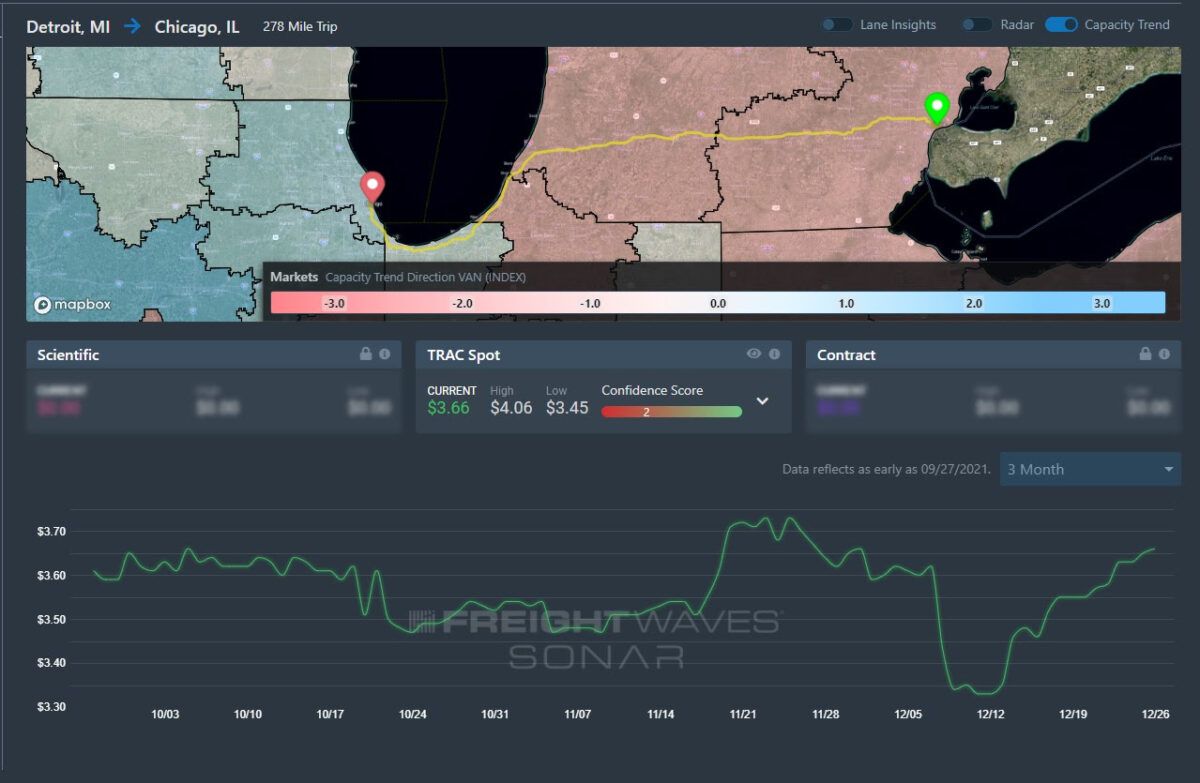Click the Scientific panel lock icon

pos(366,355)
